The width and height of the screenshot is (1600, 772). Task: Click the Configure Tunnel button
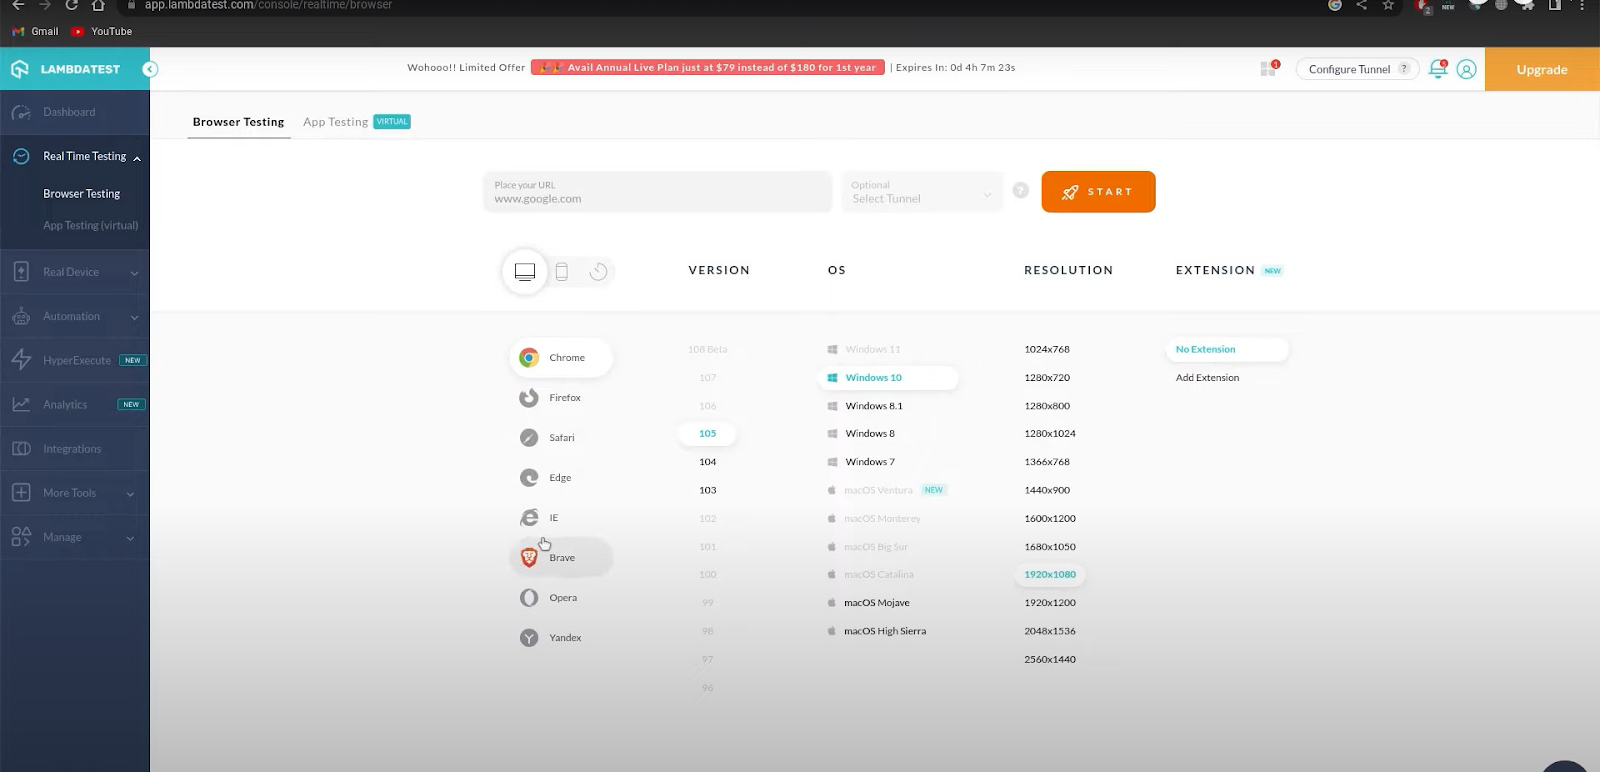tap(1357, 69)
